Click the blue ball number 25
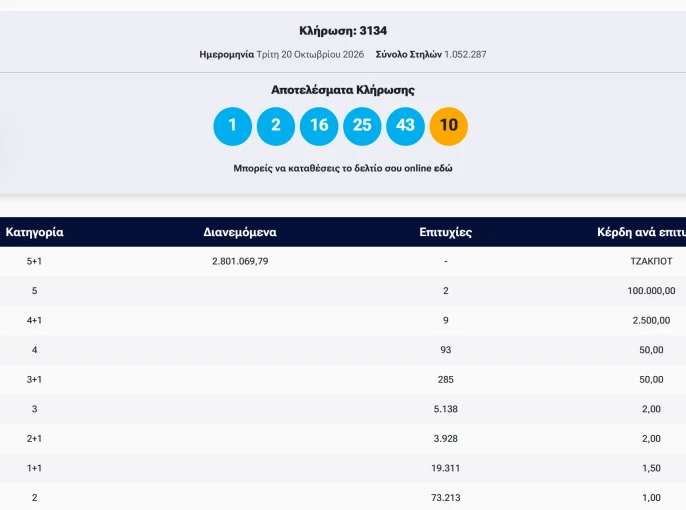This screenshot has height=510, width=686. [x=362, y=126]
